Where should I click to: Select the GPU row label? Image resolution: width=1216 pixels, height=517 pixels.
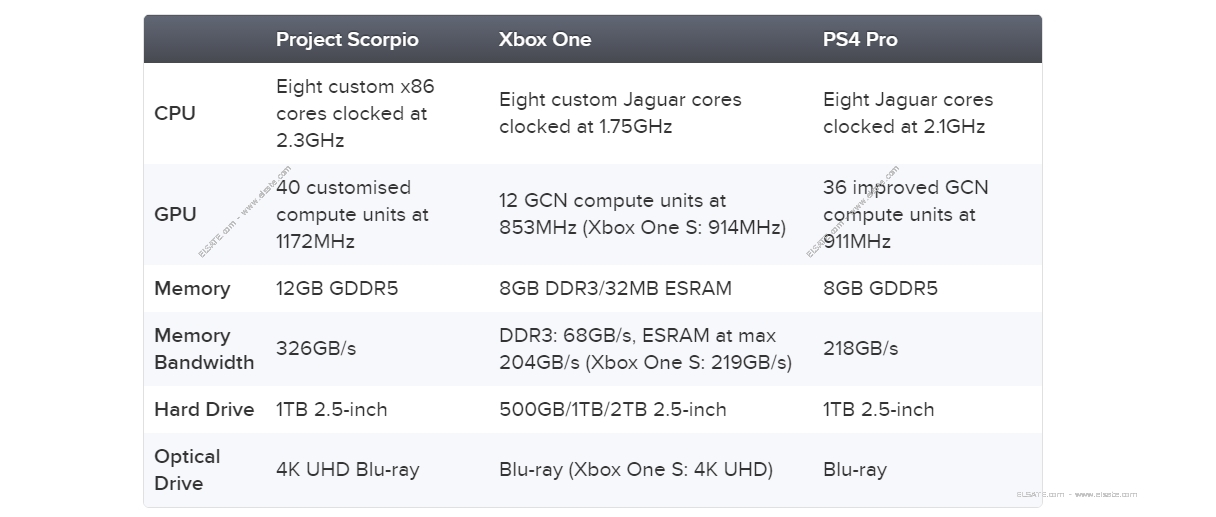coord(175,214)
